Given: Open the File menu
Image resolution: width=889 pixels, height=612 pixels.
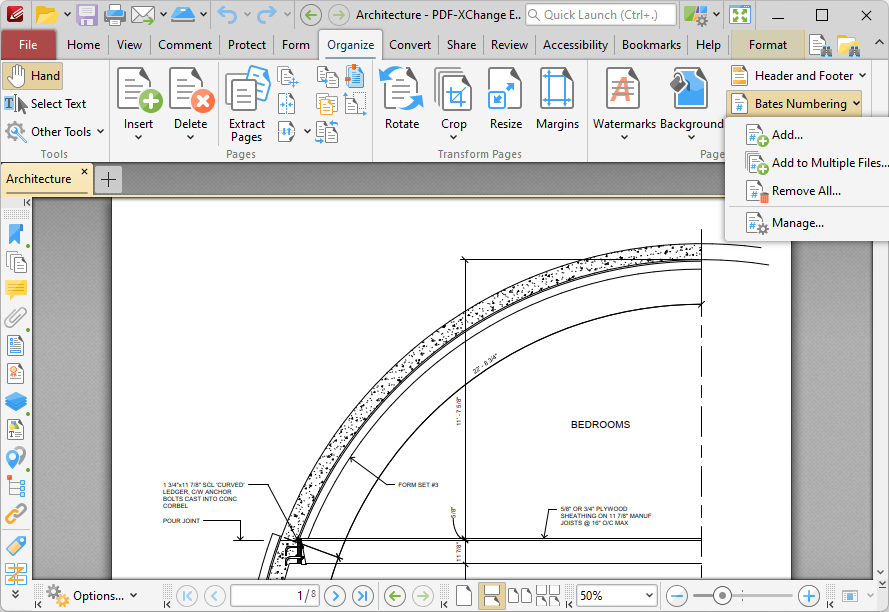Looking at the screenshot, I should [28, 45].
